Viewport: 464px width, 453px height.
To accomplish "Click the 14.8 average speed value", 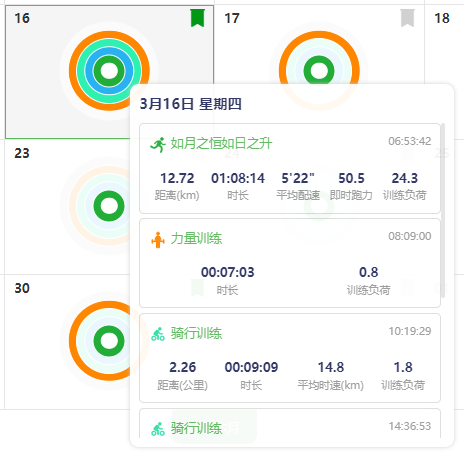I will (331, 367).
